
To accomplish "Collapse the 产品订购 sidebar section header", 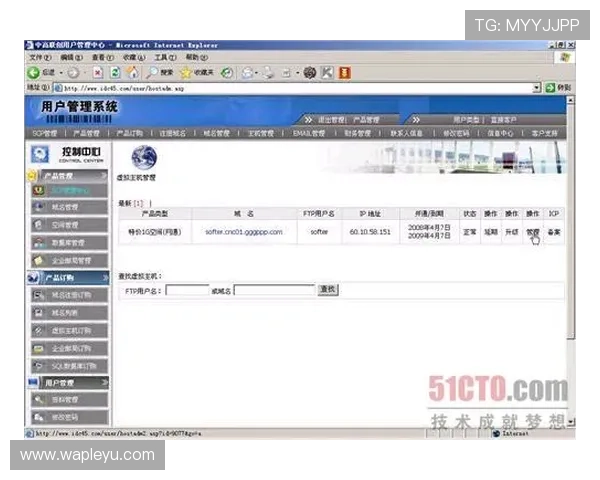I will point(68,278).
